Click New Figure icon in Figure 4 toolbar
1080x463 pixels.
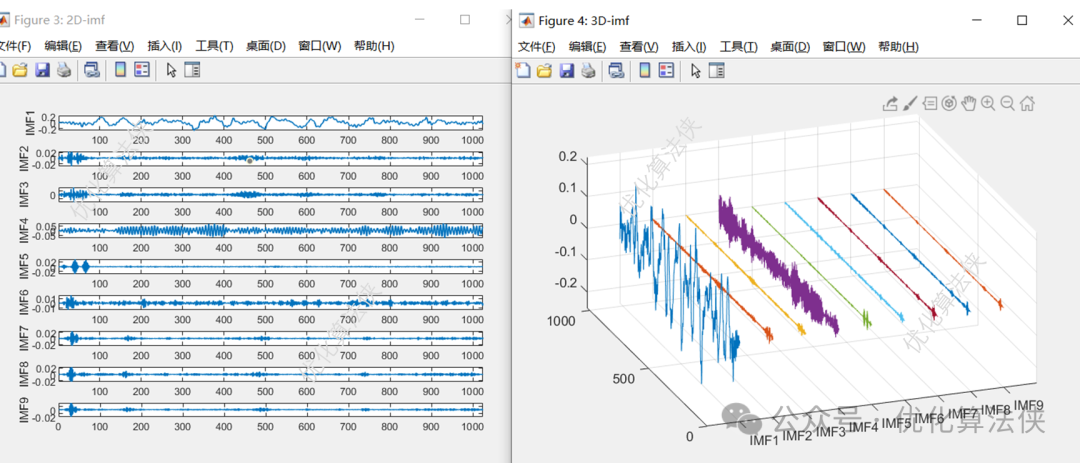(523, 70)
